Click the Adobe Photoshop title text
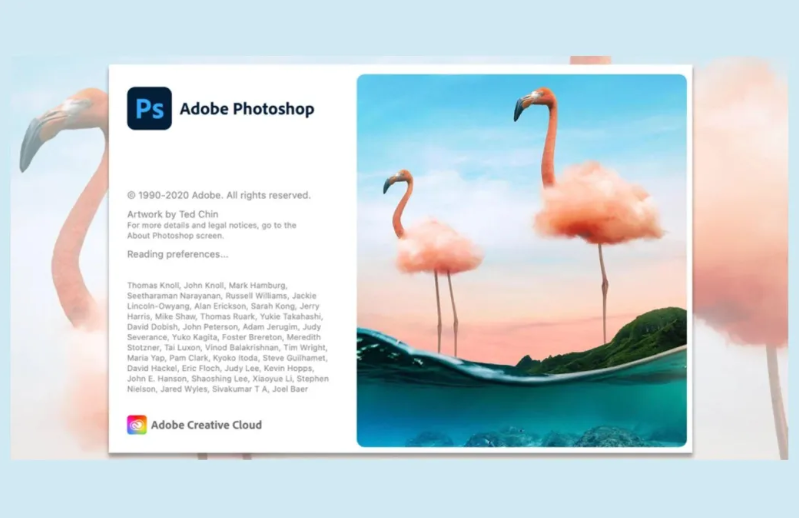The width and height of the screenshot is (799, 518). coord(247,109)
